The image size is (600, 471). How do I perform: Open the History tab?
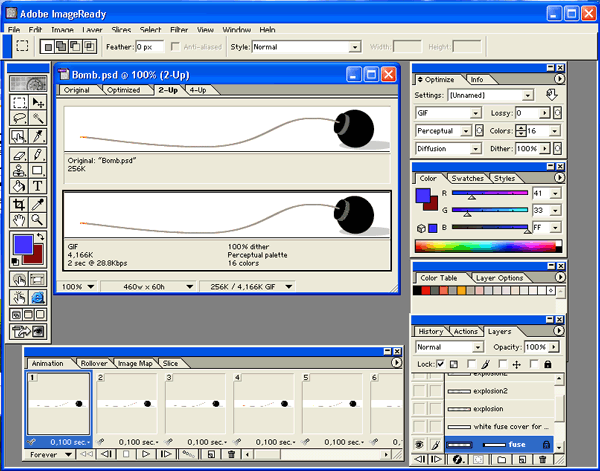(x=430, y=331)
